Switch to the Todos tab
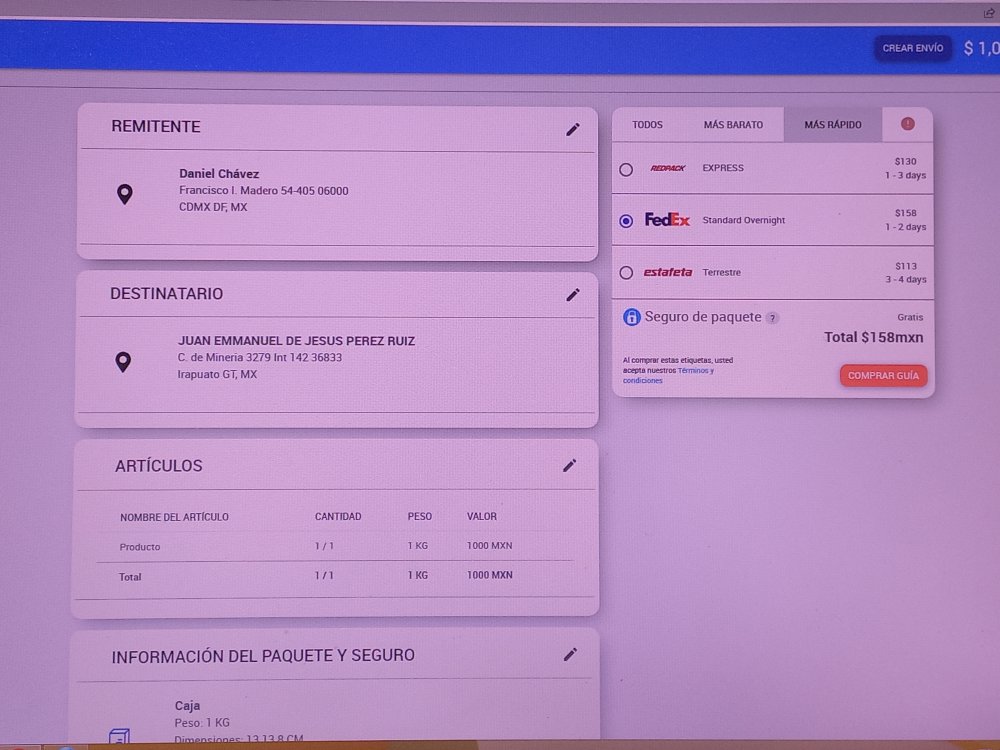The width and height of the screenshot is (1000, 750). [647, 125]
